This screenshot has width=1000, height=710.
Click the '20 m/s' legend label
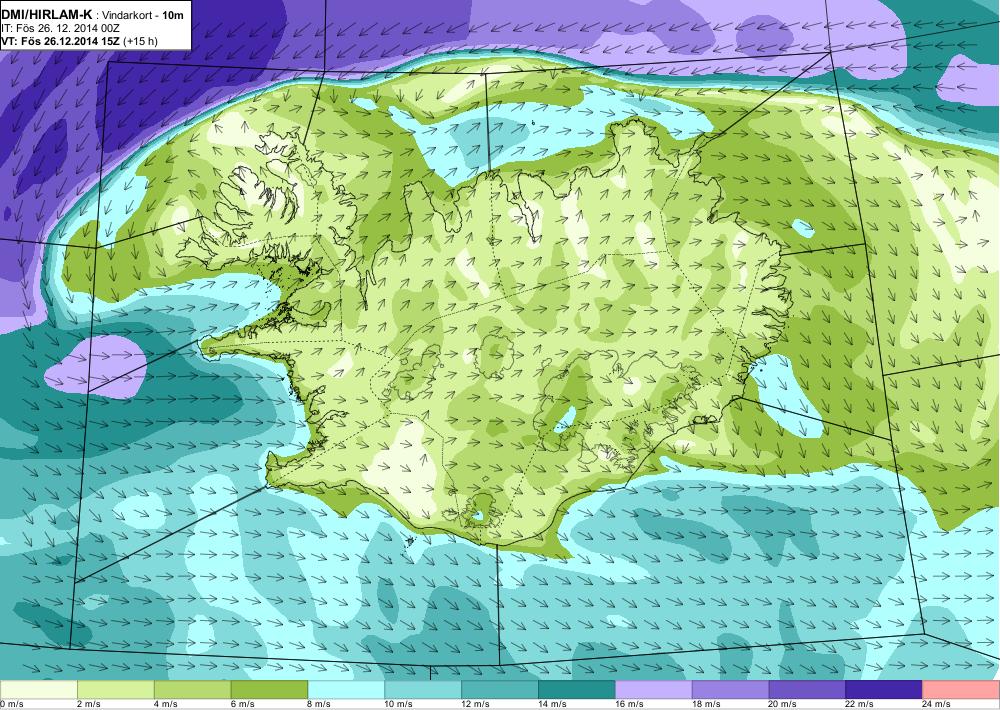(x=783, y=704)
